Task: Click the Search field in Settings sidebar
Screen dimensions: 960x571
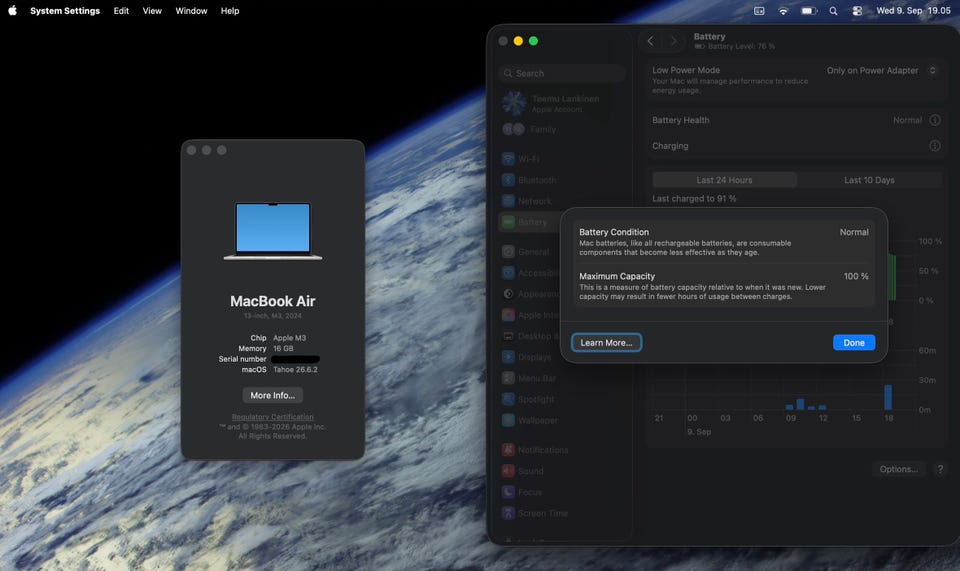Action: (561, 73)
